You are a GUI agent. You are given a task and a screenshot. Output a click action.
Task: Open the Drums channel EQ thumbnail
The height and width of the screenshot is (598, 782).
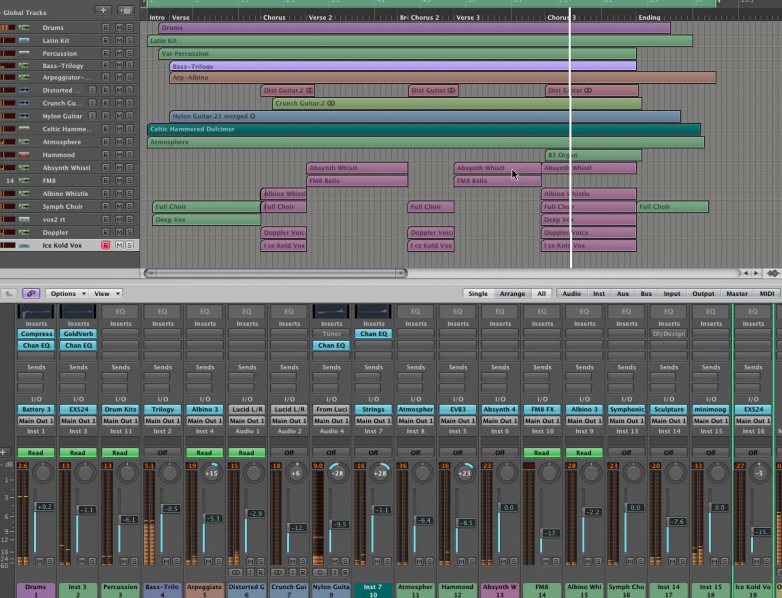coord(35,312)
